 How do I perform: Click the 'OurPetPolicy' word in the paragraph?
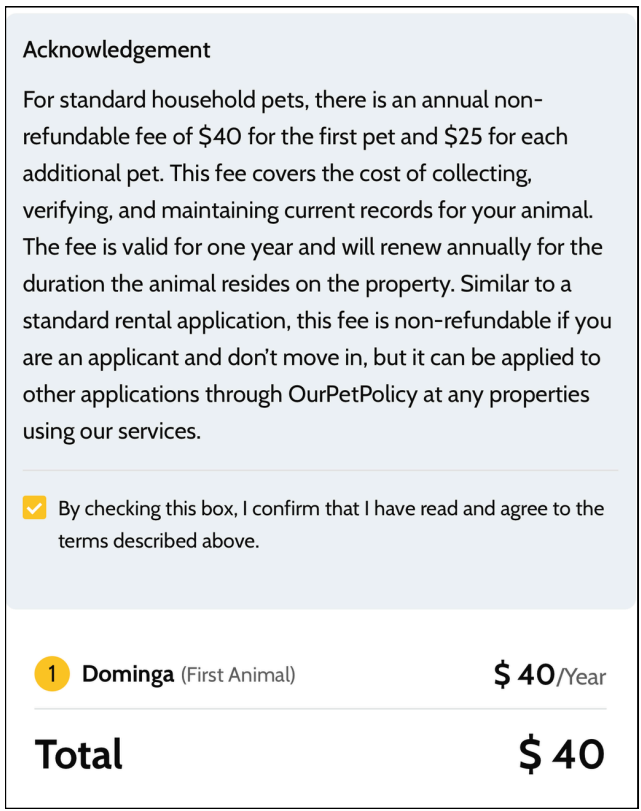pyautogui.click(x=352, y=395)
